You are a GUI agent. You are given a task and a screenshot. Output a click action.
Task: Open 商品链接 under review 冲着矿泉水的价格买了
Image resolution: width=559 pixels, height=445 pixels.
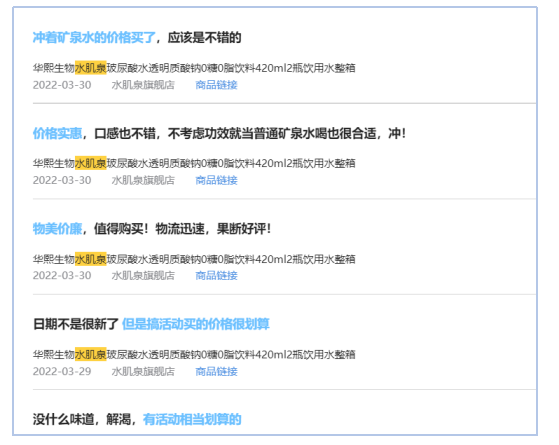[x=216, y=85]
